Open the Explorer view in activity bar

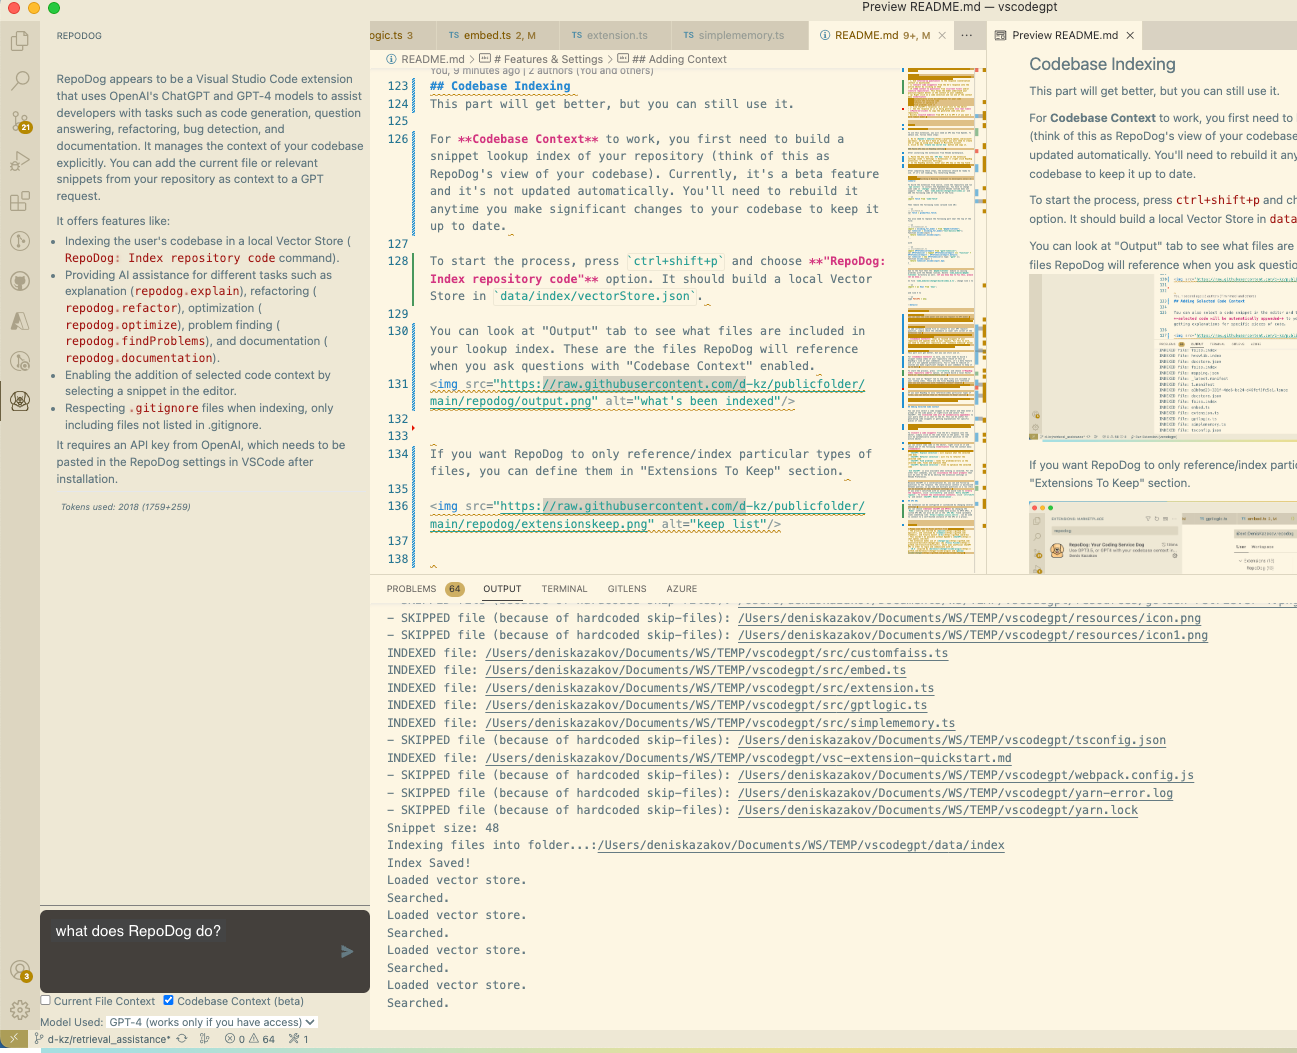(x=20, y=41)
